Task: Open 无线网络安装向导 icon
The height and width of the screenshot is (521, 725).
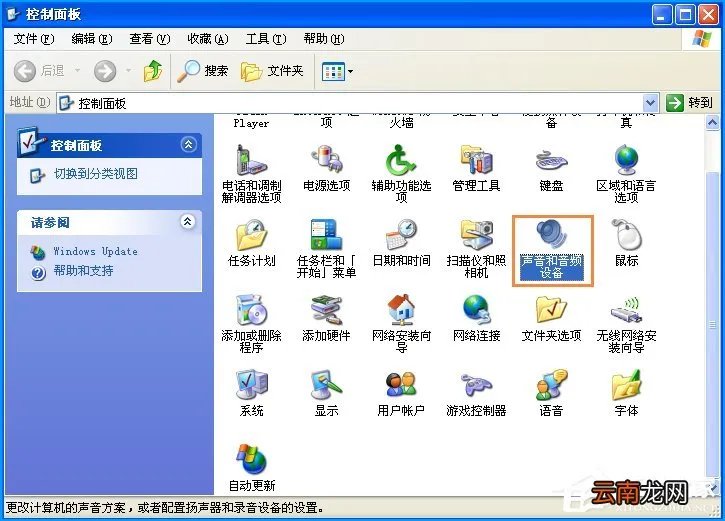Action: (626, 324)
